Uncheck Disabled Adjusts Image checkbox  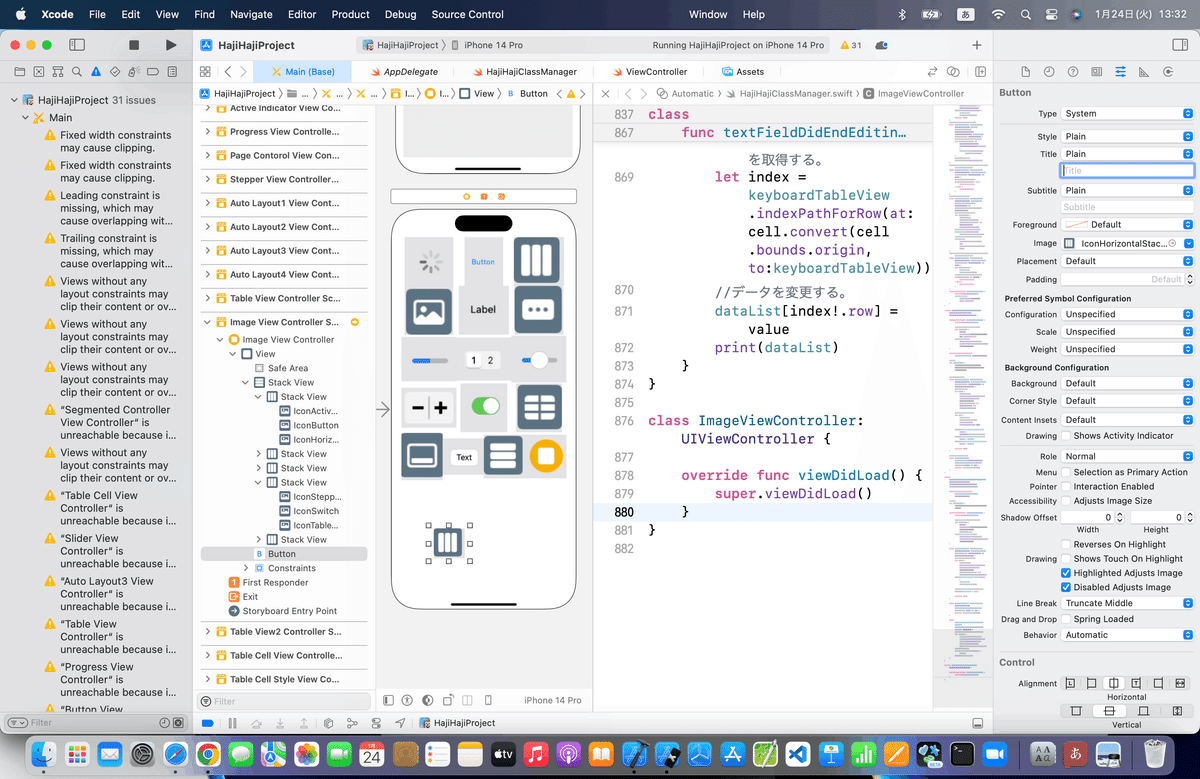click(x=1066, y=587)
